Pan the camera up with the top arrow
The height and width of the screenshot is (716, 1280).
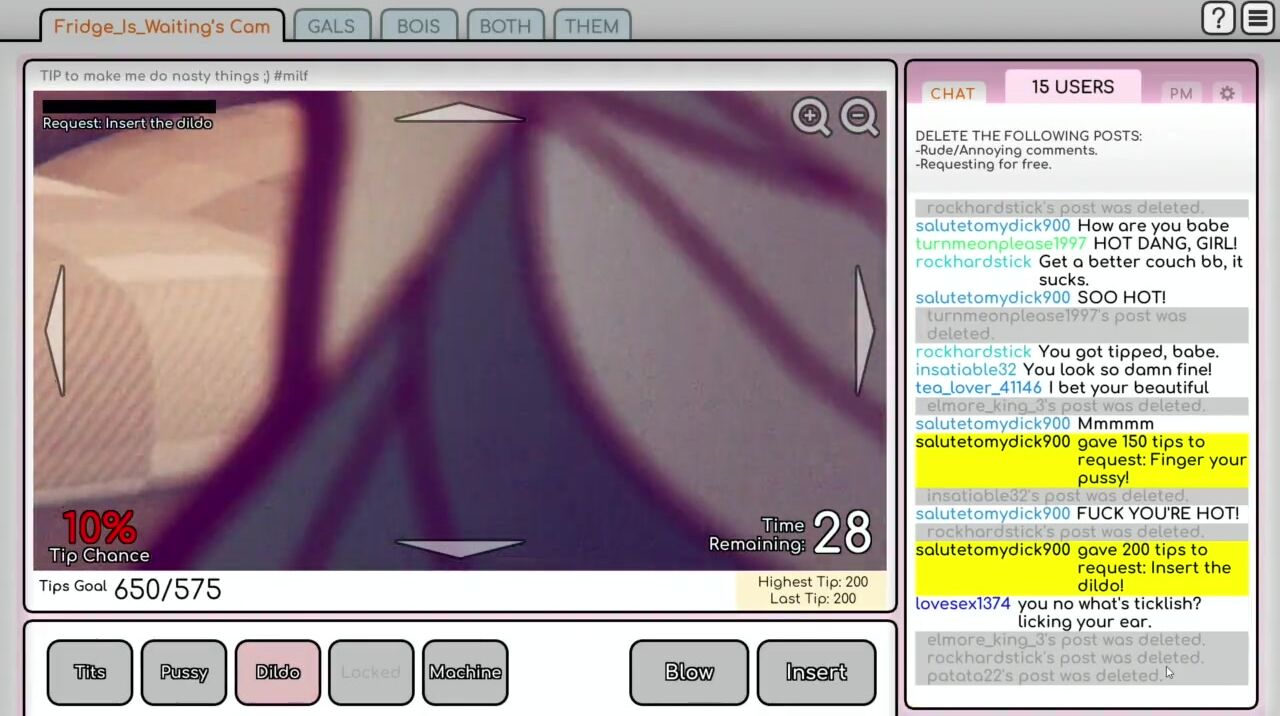(459, 113)
